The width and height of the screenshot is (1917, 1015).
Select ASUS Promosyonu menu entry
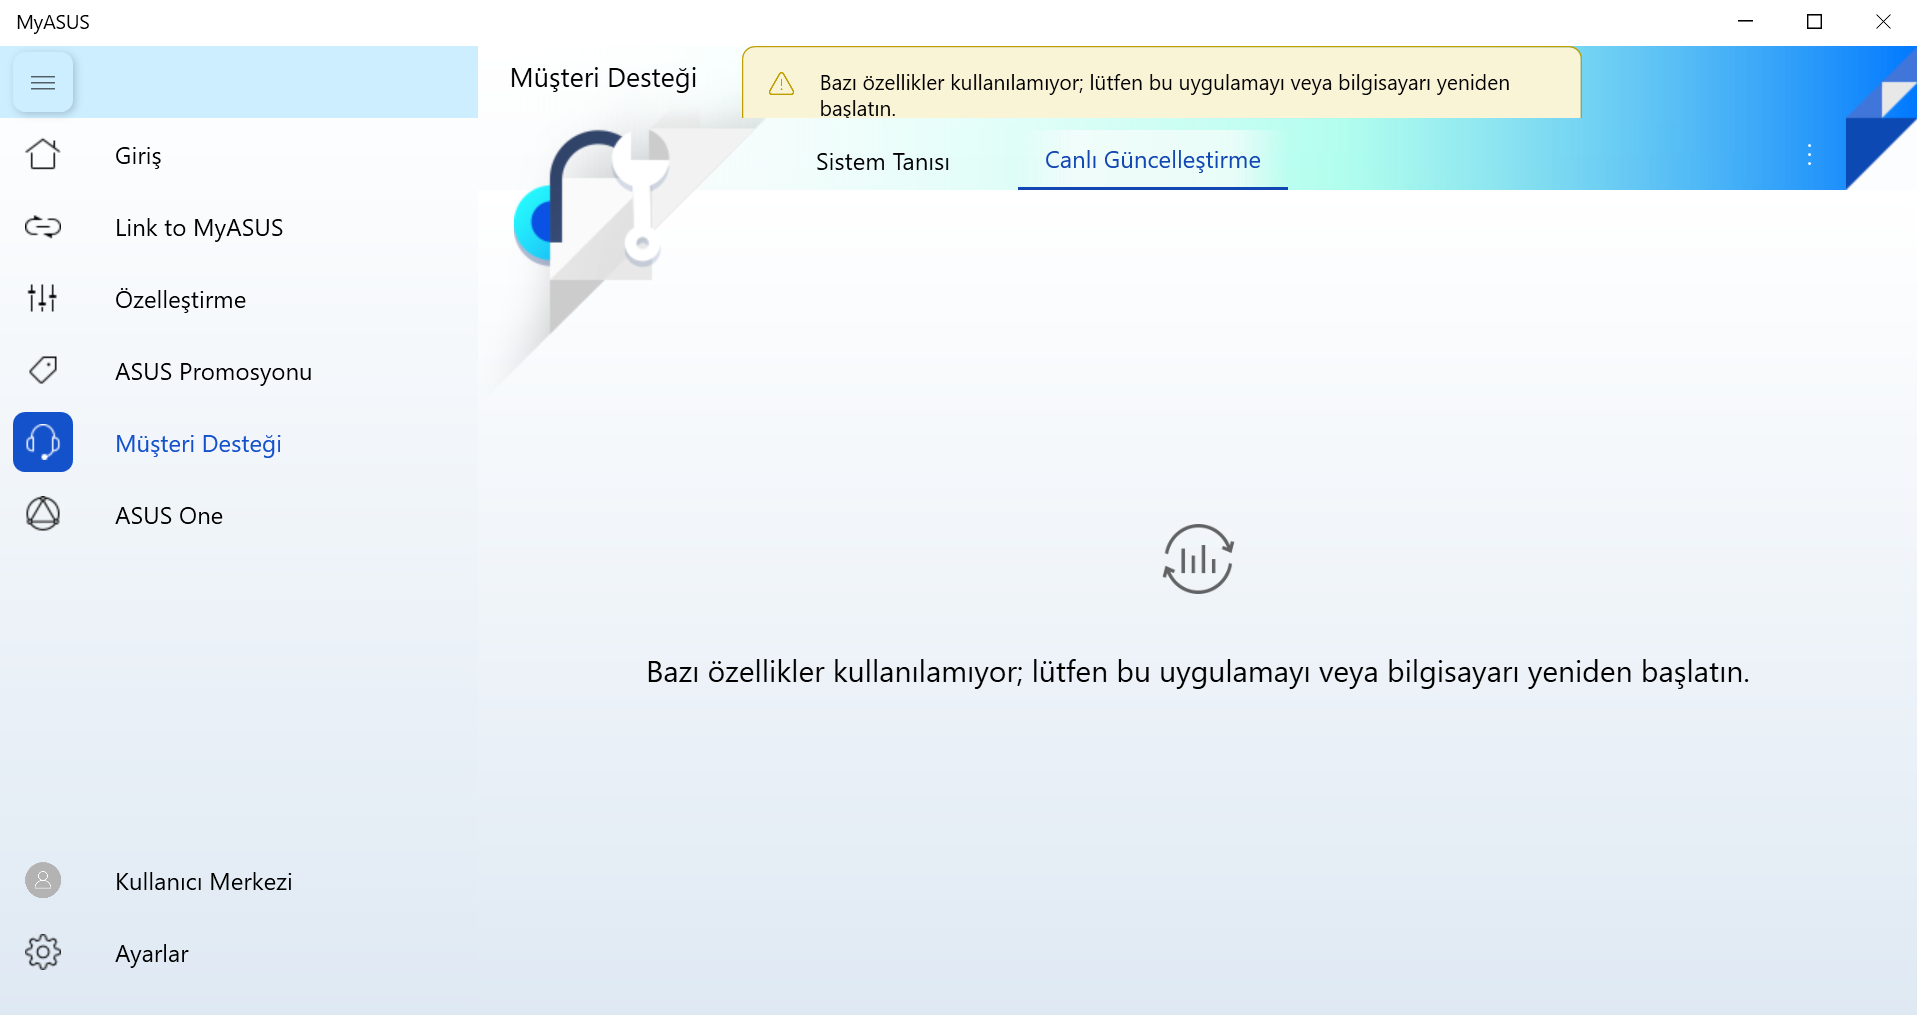[x=213, y=372]
